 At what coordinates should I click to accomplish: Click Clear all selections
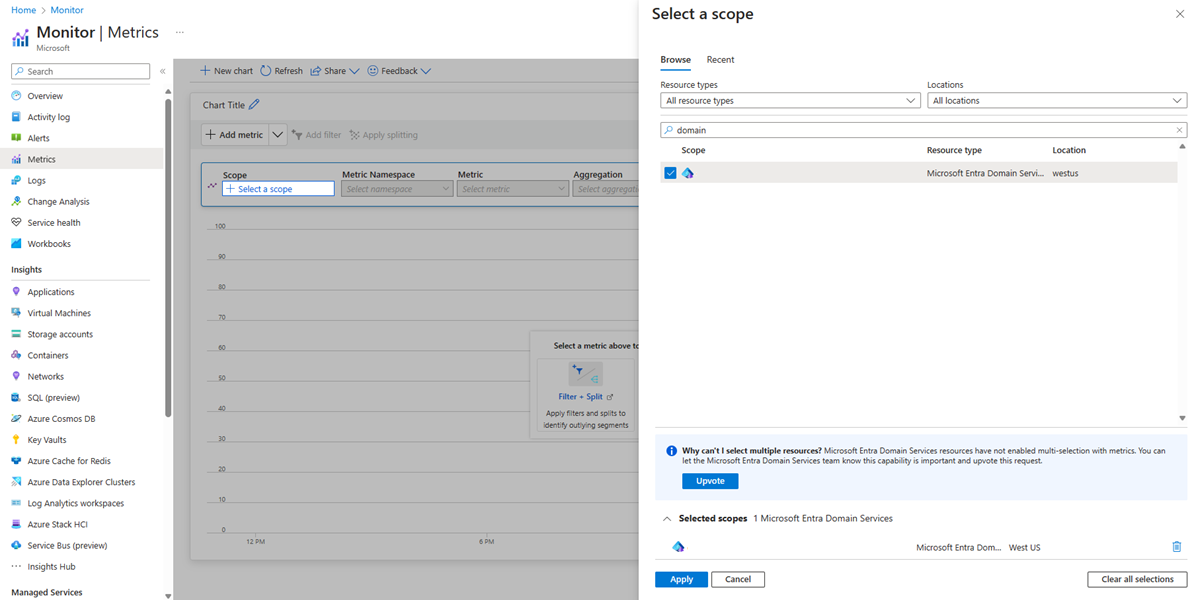pyautogui.click(x=1137, y=579)
